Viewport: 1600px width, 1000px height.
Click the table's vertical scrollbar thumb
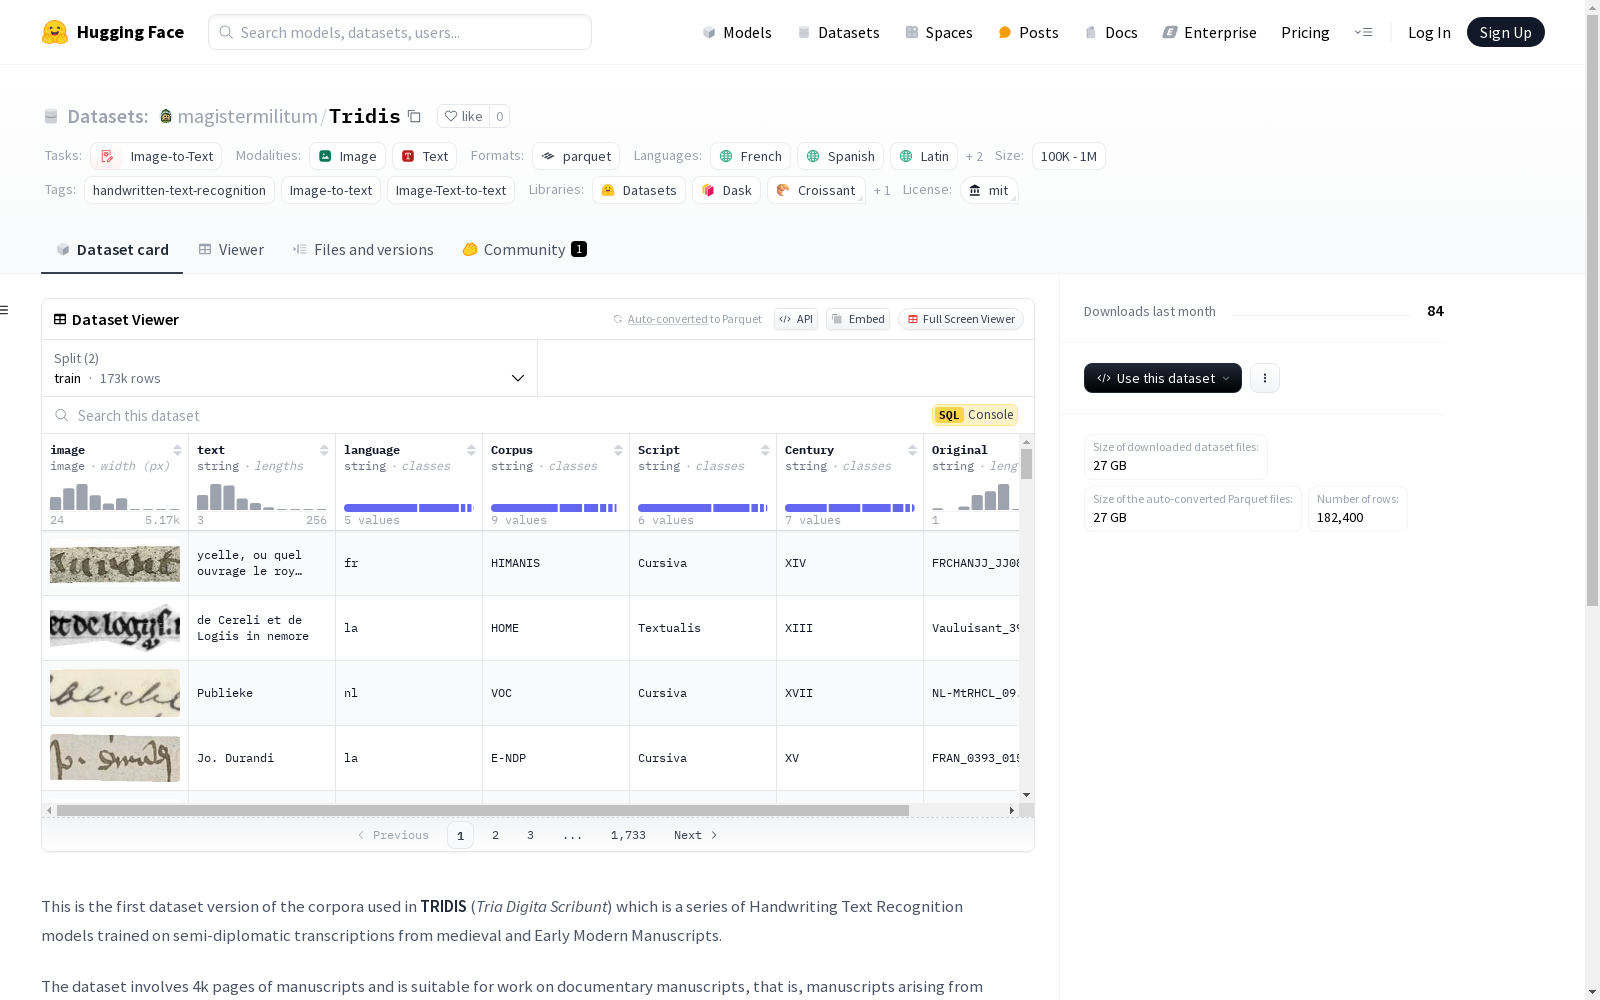(1026, 464)
